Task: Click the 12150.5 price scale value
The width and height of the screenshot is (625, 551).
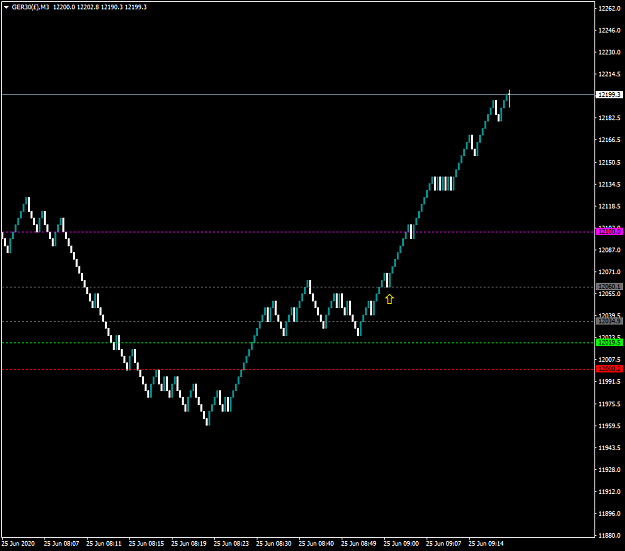Action: [x=609, y=163]
